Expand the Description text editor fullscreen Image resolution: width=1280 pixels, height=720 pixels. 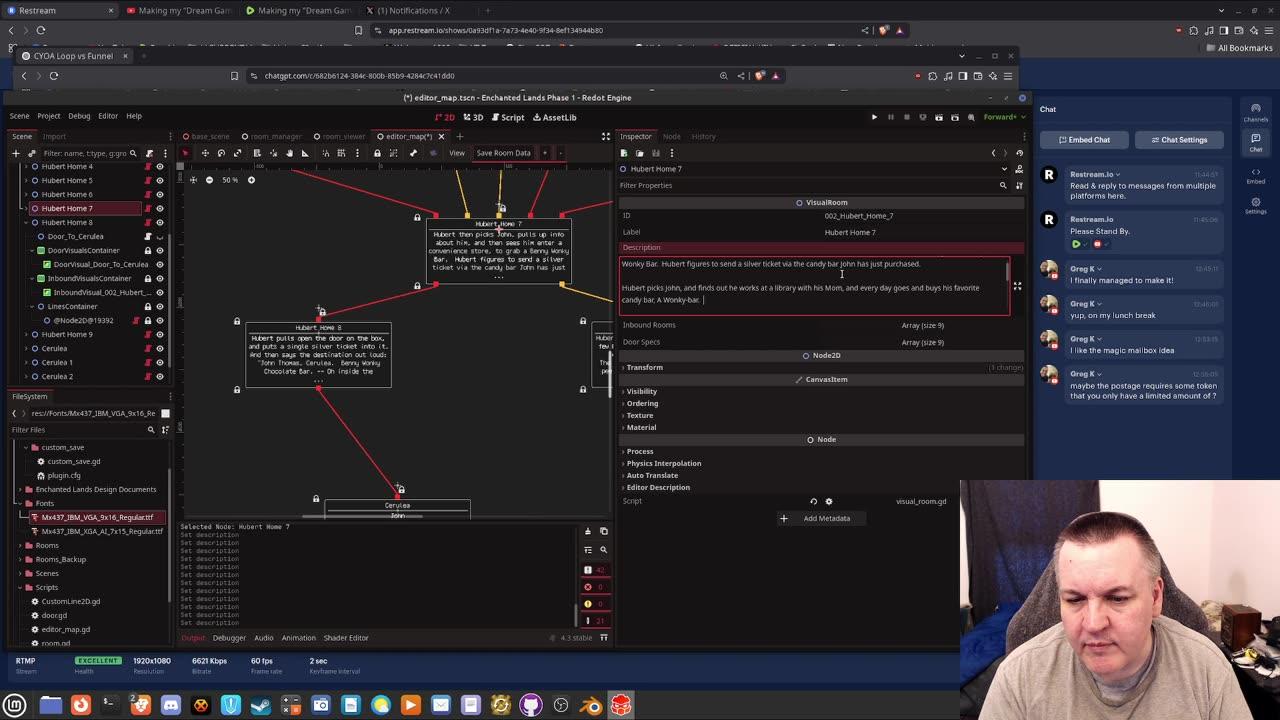(x=1017, y=286)
